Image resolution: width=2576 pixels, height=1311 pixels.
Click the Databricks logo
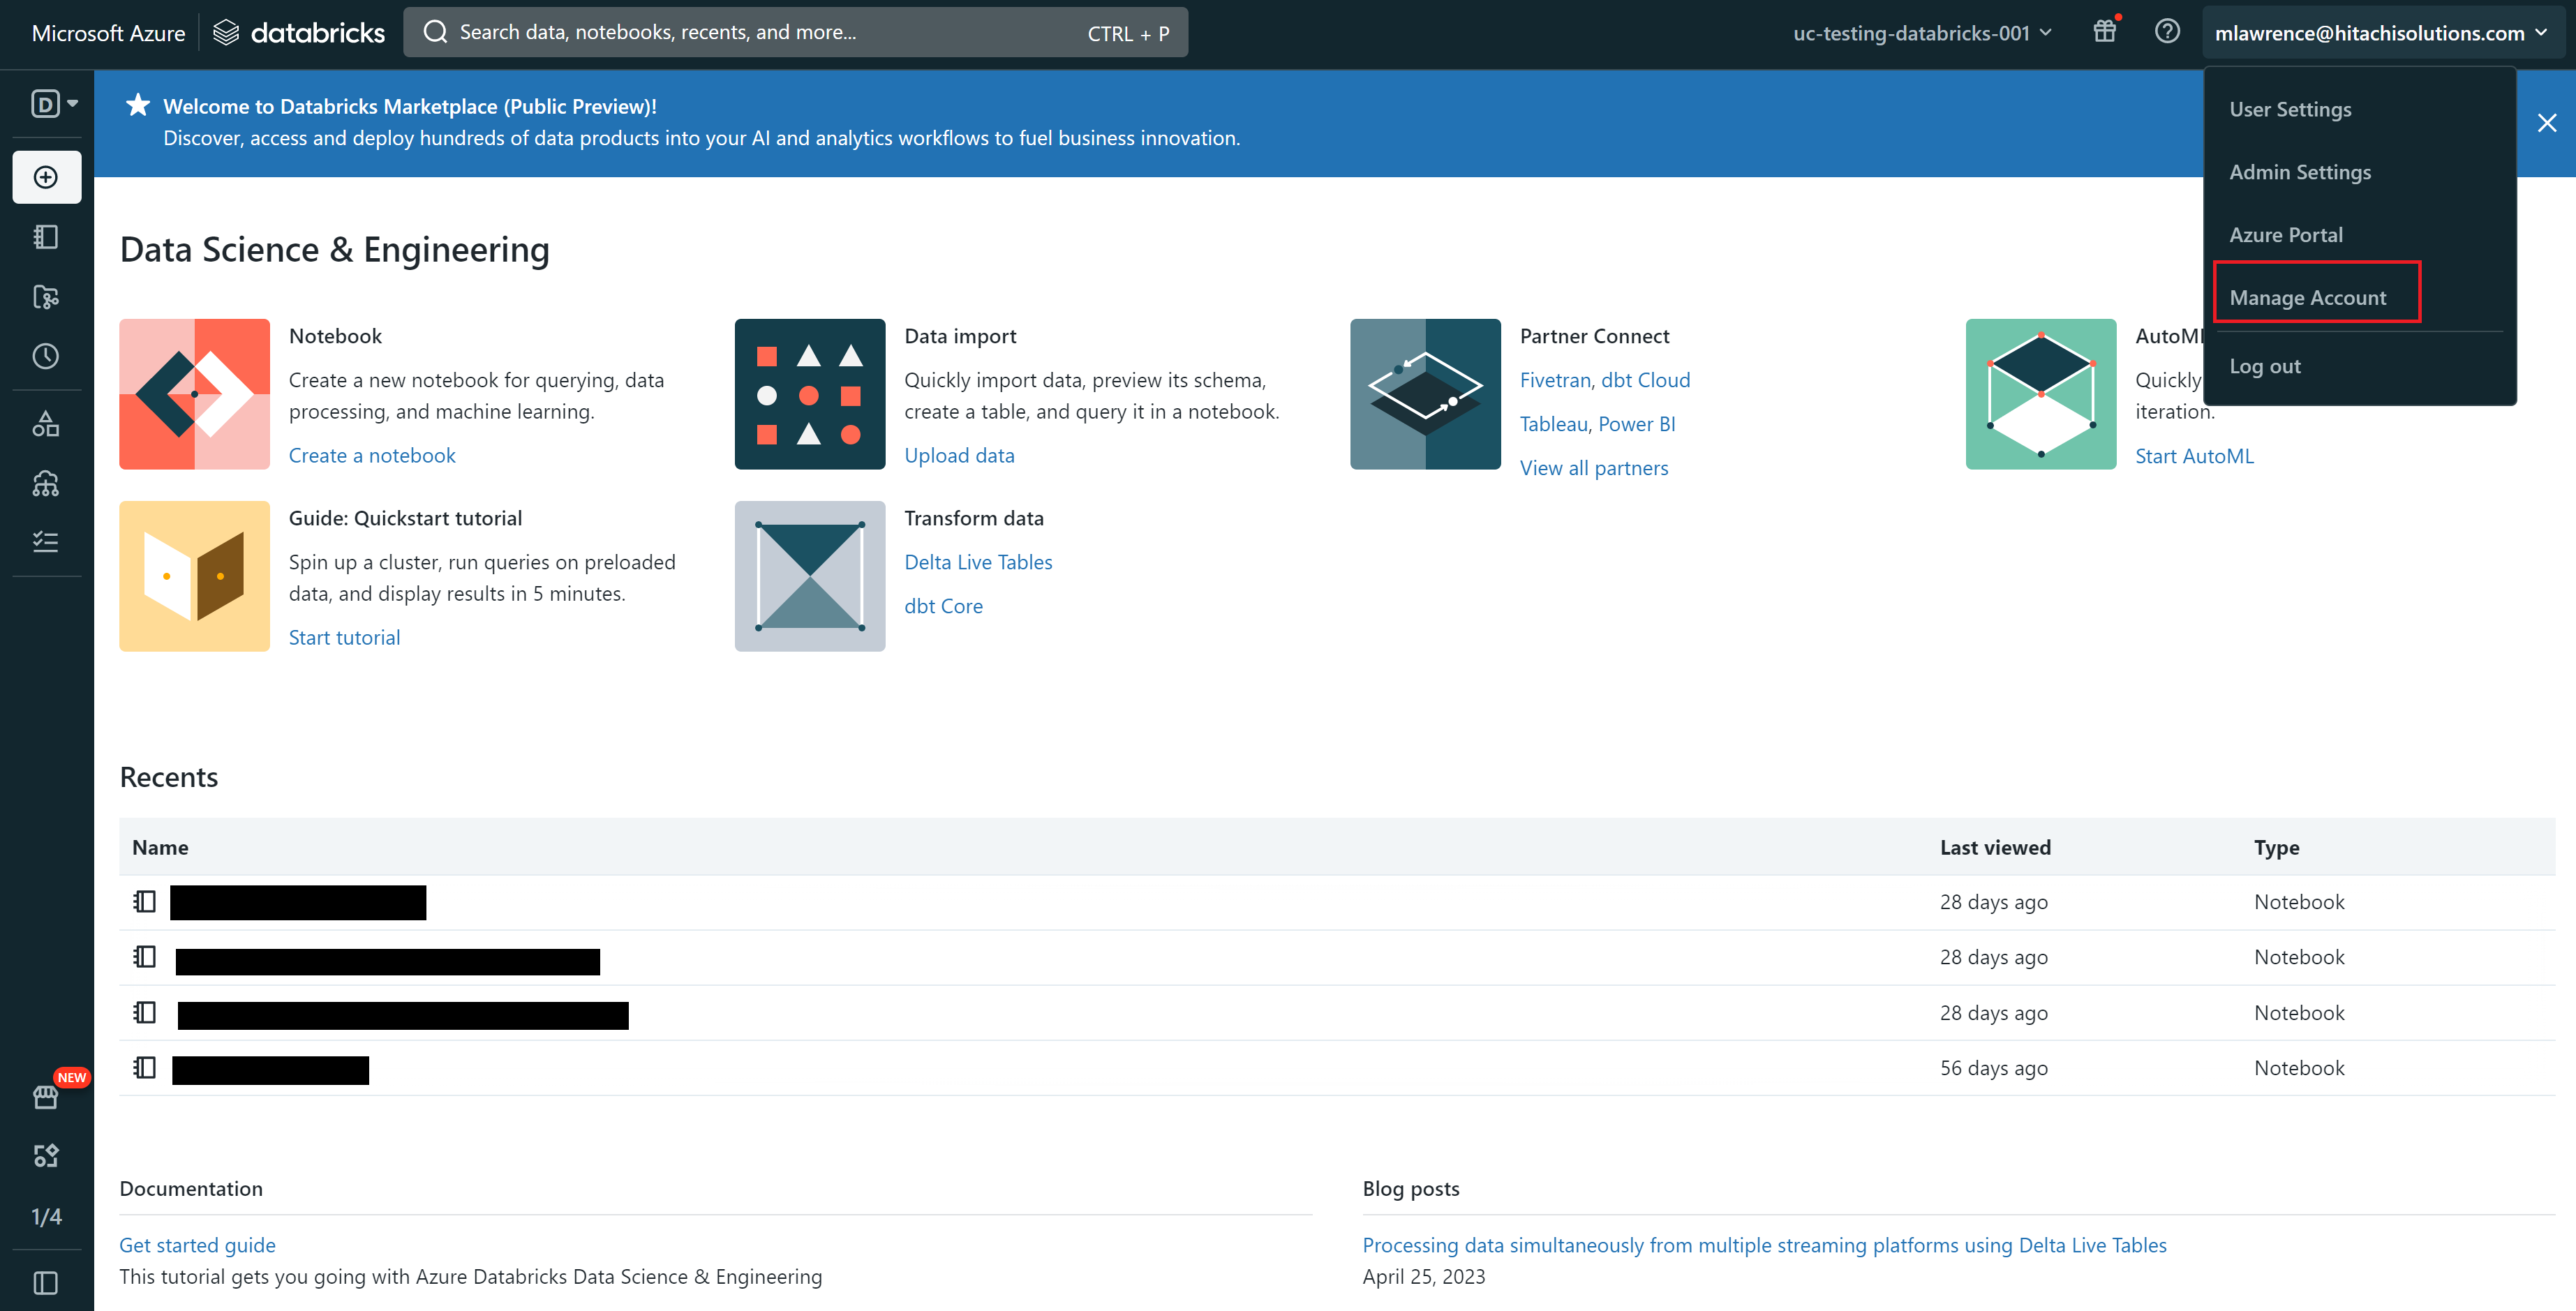point(299,33)
